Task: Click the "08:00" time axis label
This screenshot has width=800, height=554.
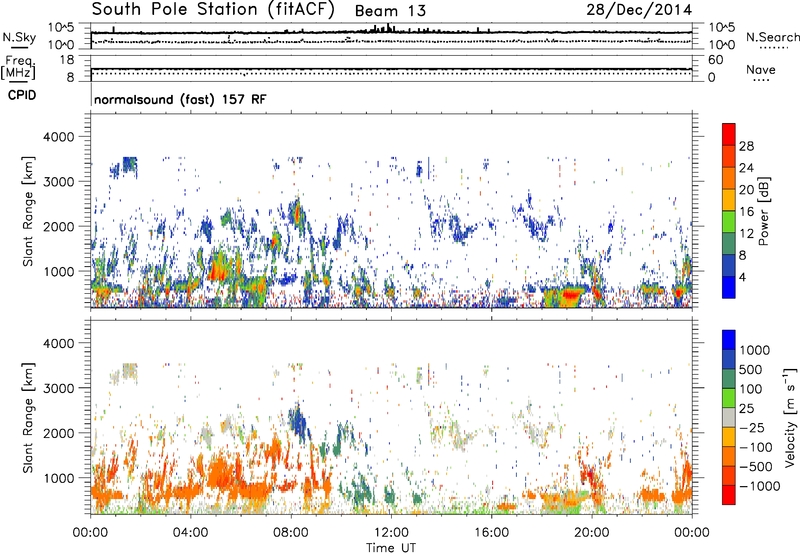Action: 291,533
